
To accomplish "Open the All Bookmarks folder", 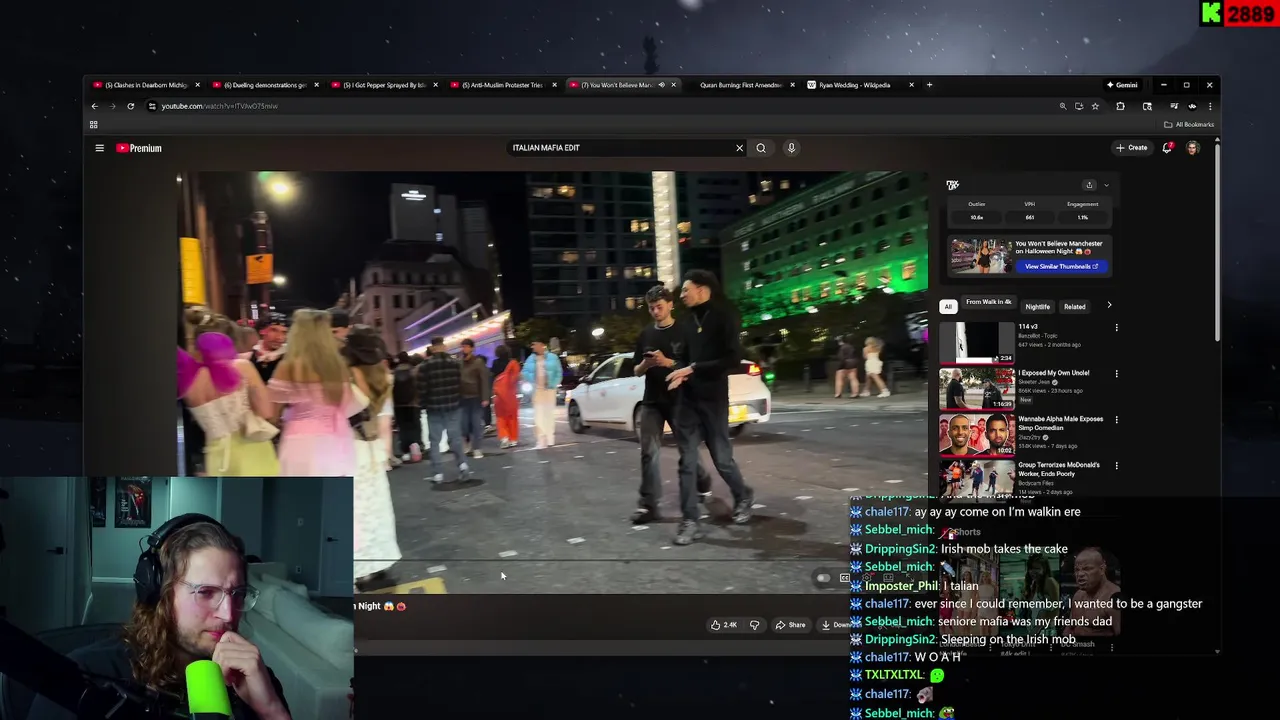I will pos(1189,125).
